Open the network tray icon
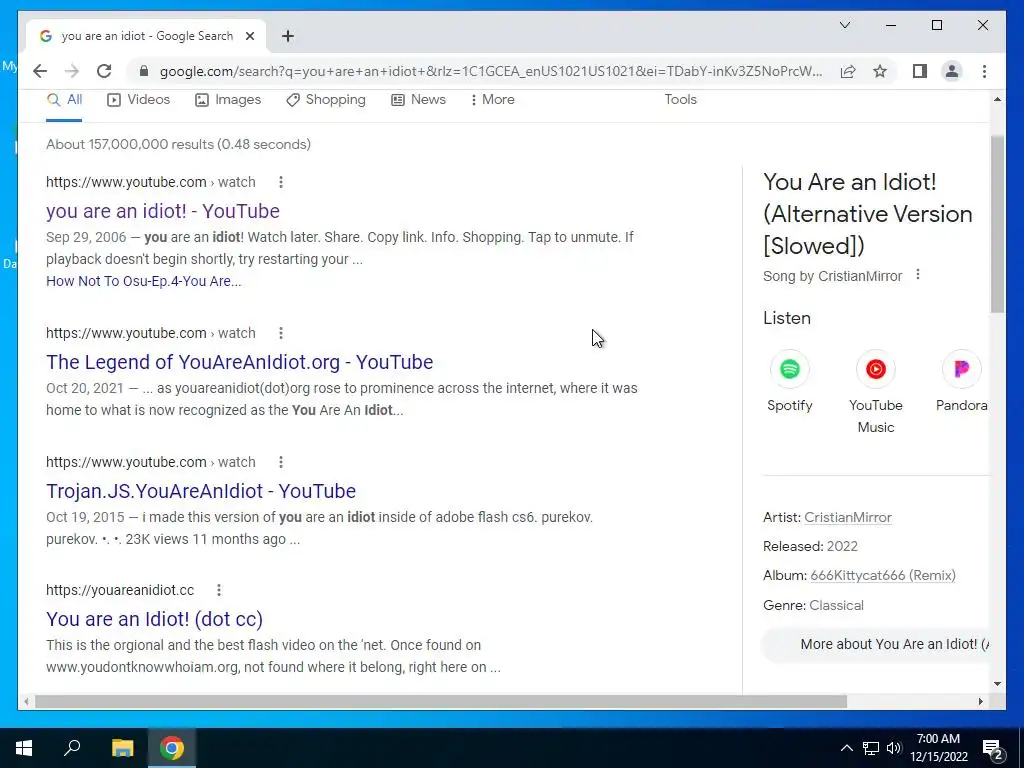Viewport: 1024px width, 768px height. (x=871, y=748)
